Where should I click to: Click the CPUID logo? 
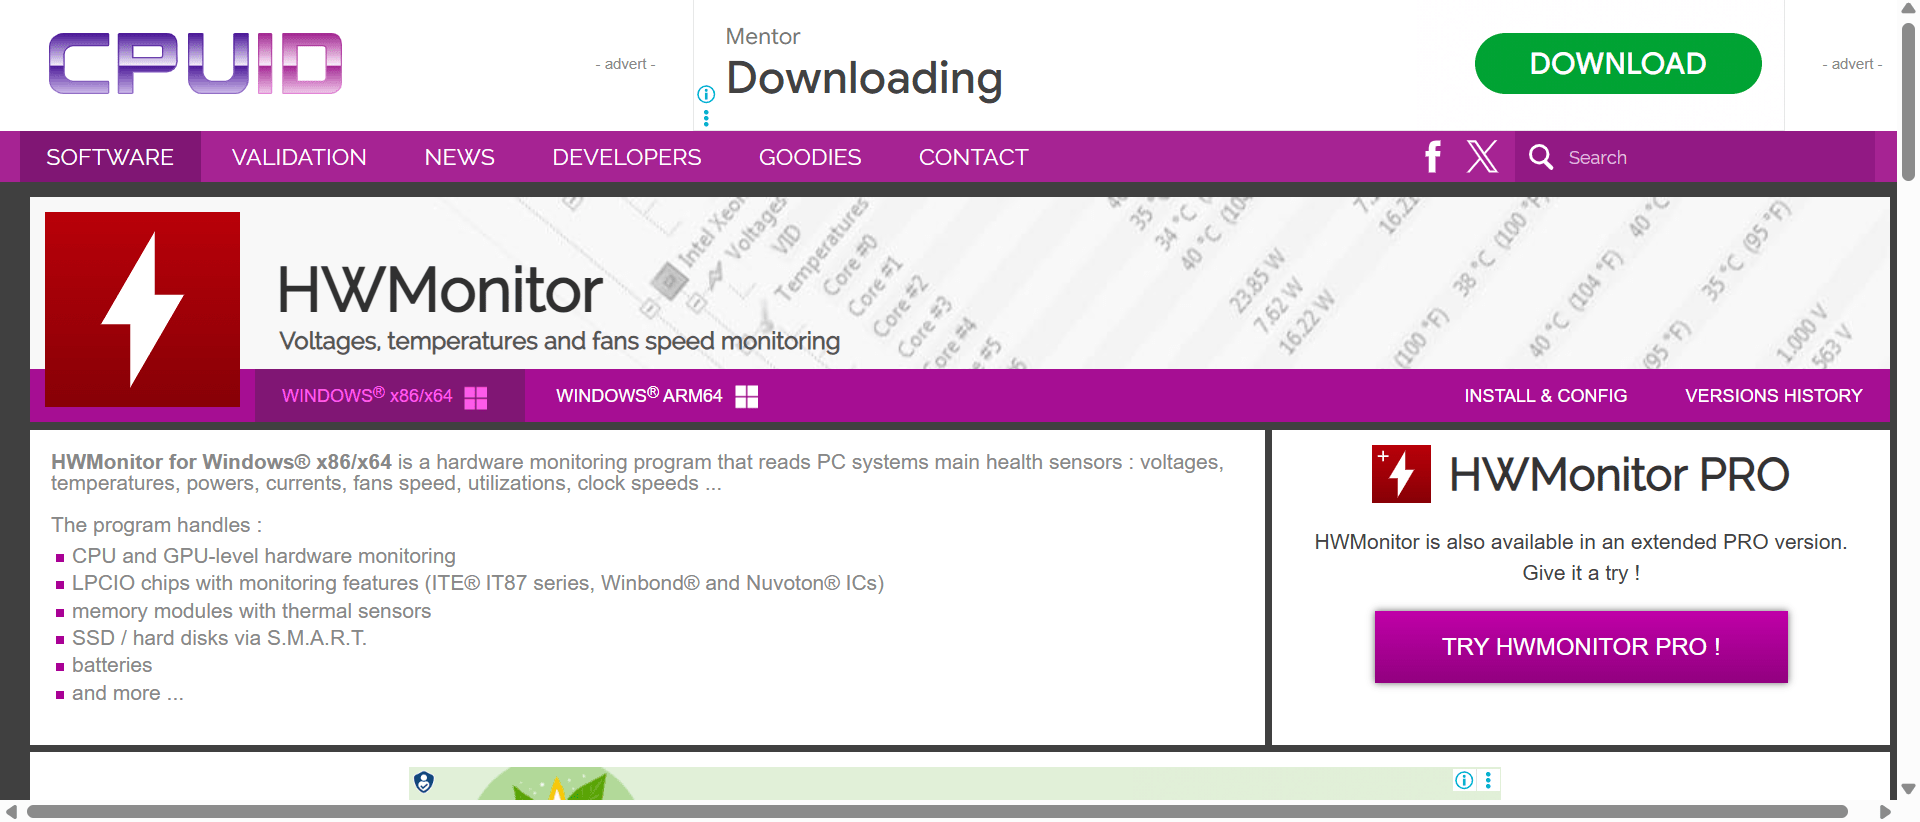pos(195,63)
